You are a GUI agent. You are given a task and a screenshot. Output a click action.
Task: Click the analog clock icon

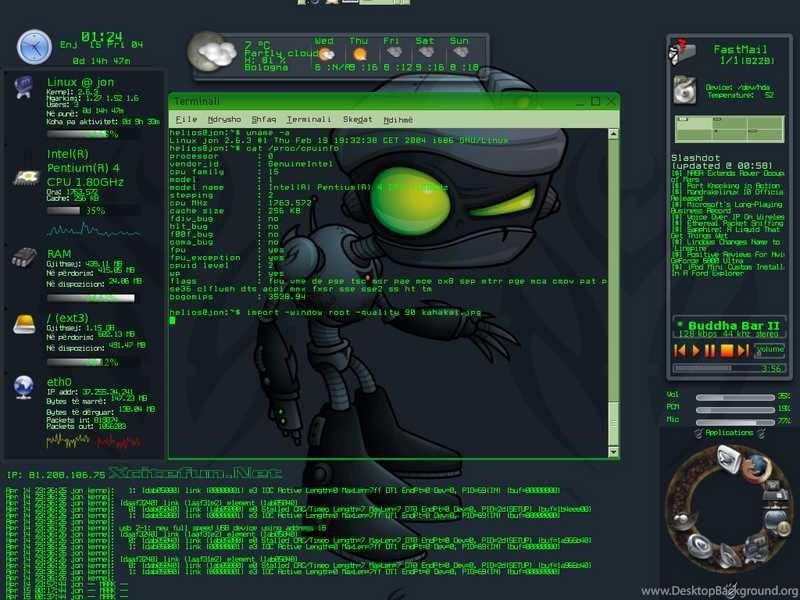(33, 46)
